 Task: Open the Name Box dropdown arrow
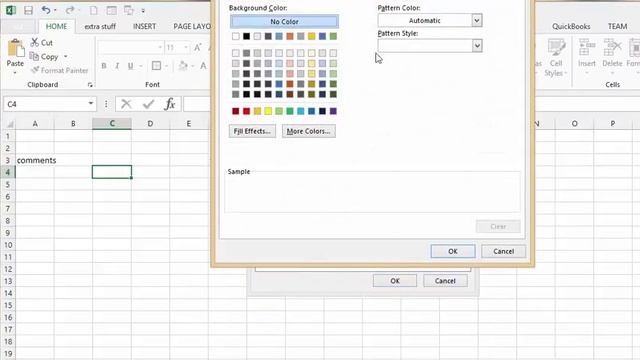[x=91, y=104]
